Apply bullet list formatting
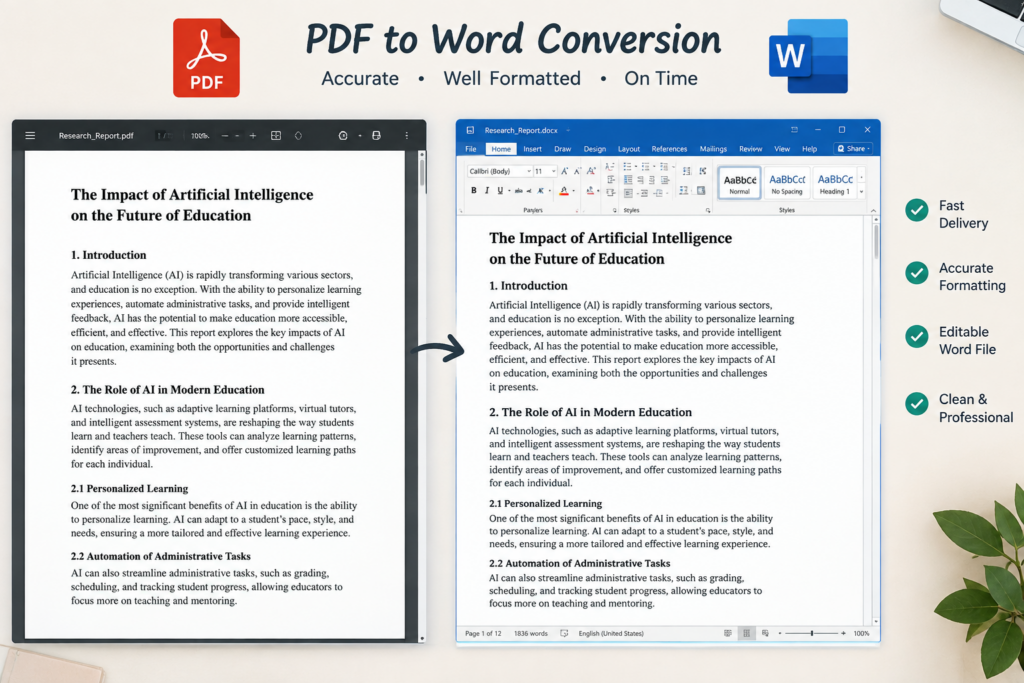This screenshot has height=683, width=1024. [627, 167]
